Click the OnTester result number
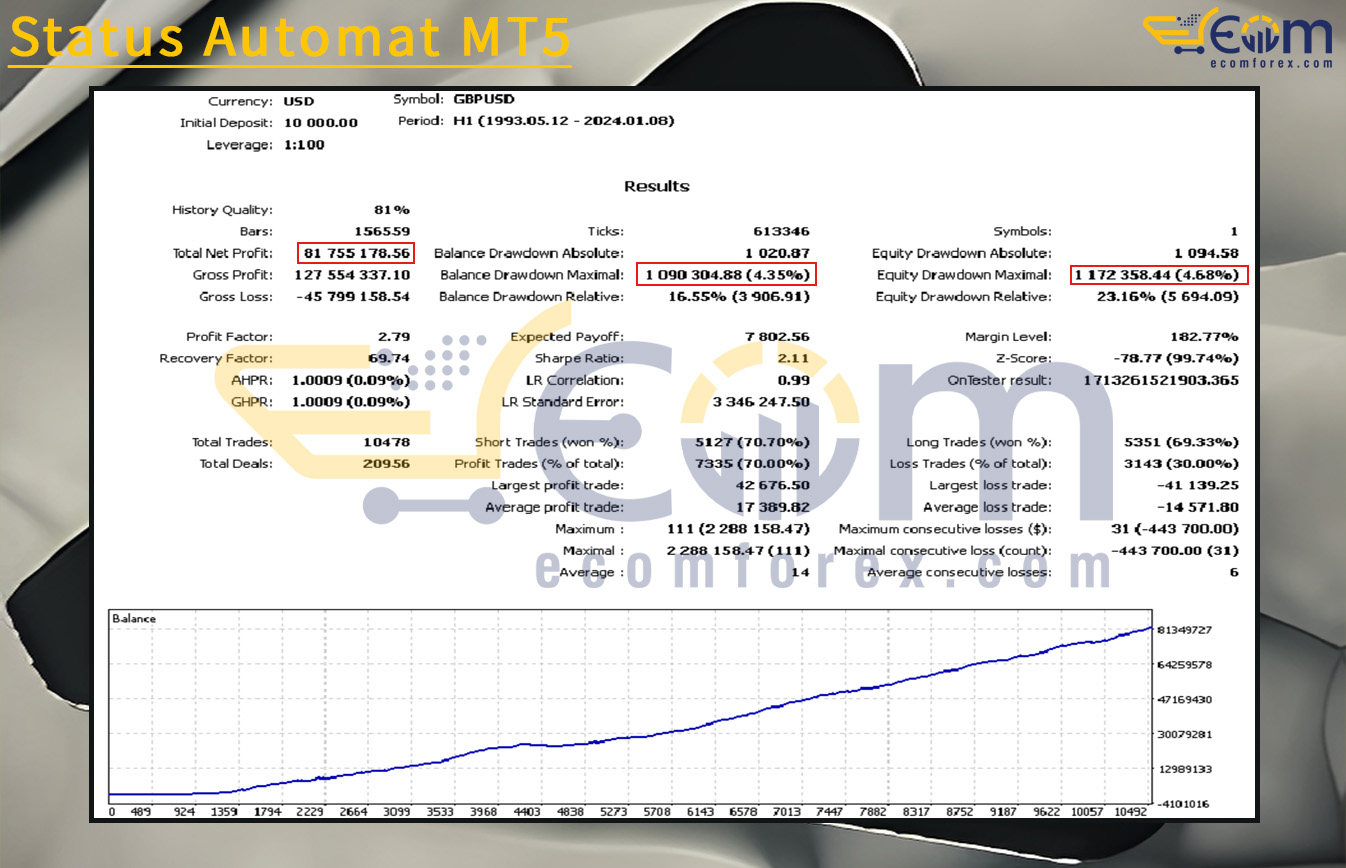This screenshot has height=868, width=1346. pyautogui.click(x=1161, y=381)
